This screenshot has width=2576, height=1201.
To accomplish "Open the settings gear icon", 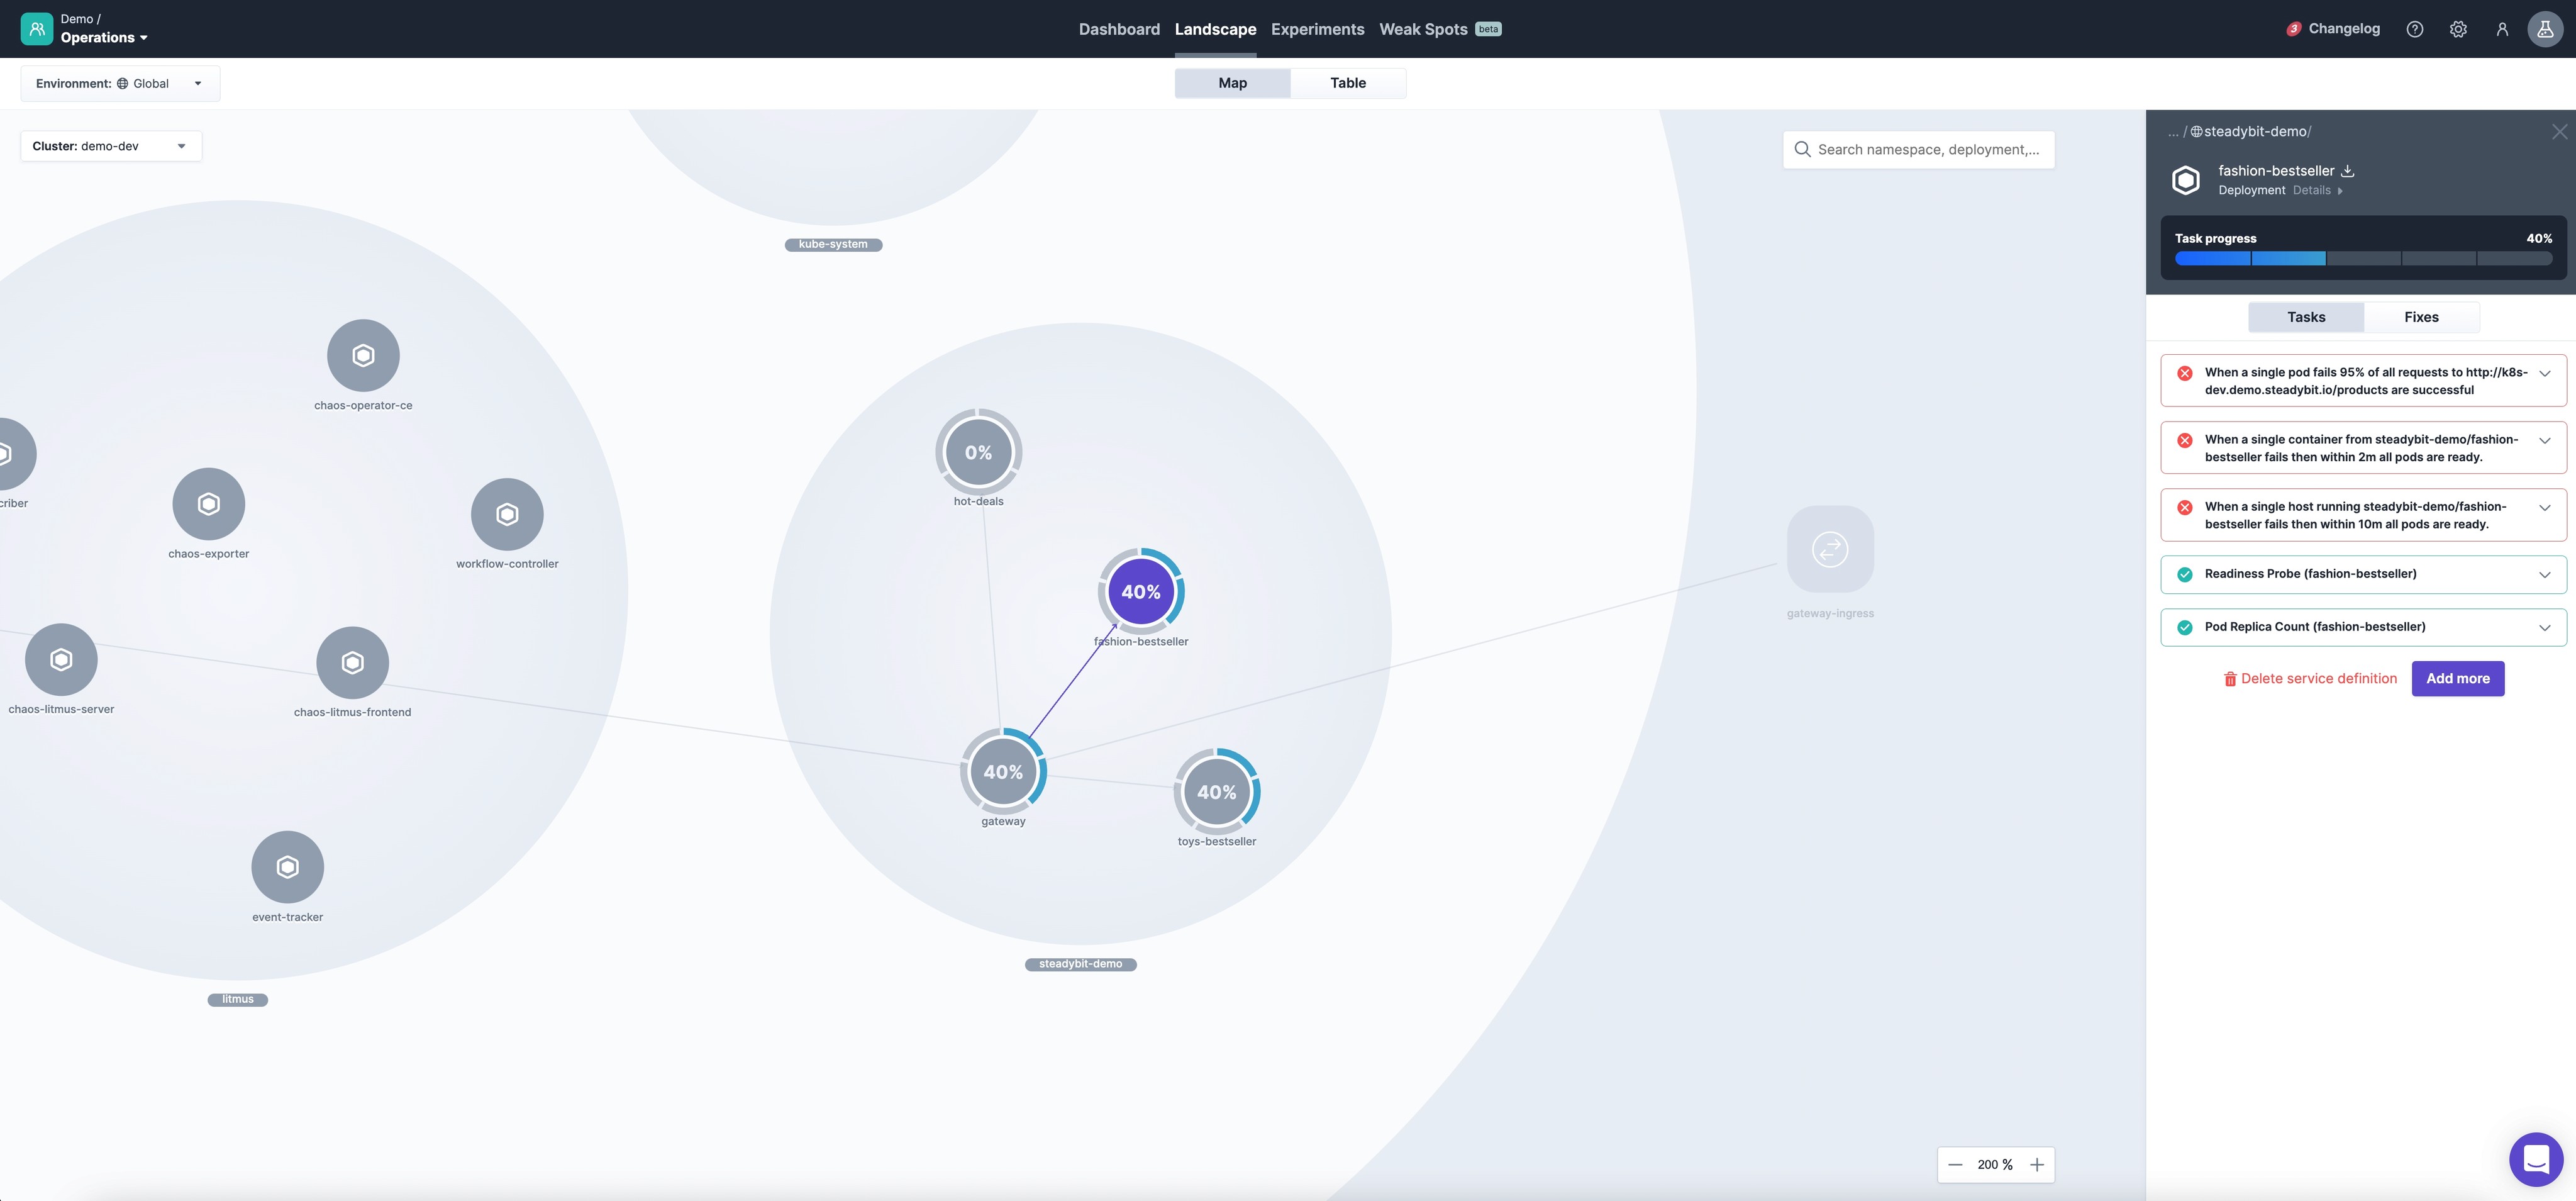I will tap(2458, 29).
